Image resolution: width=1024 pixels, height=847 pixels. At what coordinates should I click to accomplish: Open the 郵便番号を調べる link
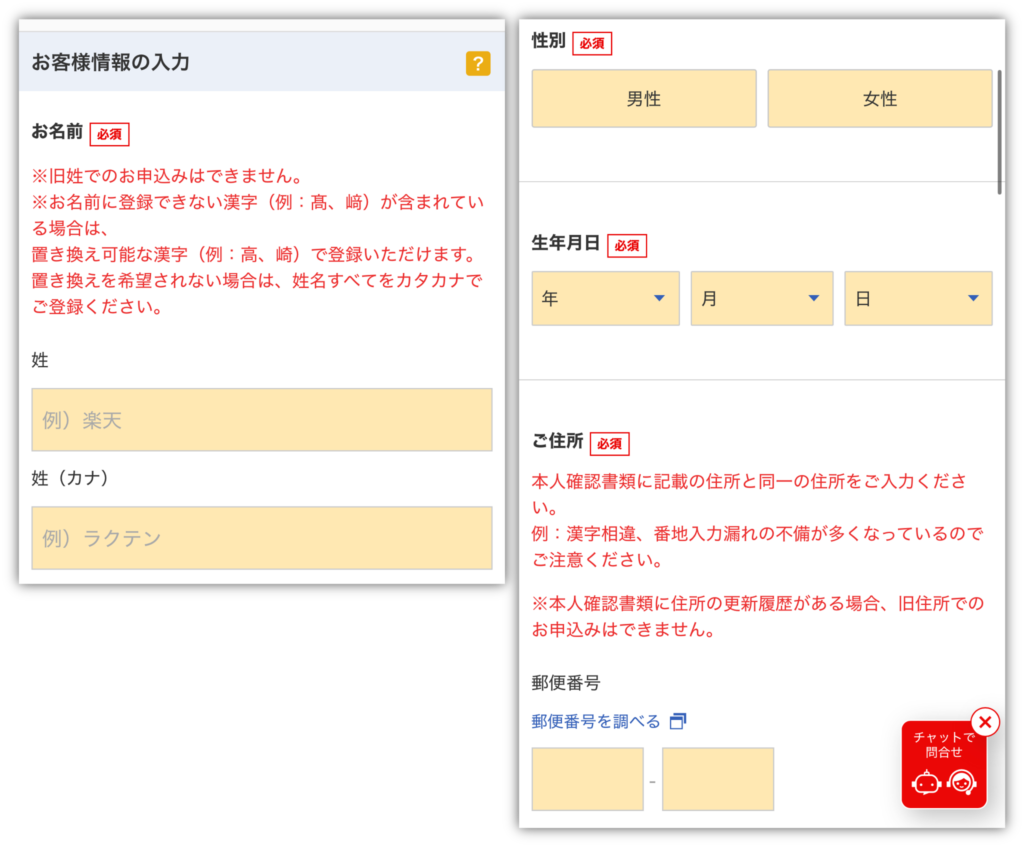pyautogui.click(x=596, y=721)
